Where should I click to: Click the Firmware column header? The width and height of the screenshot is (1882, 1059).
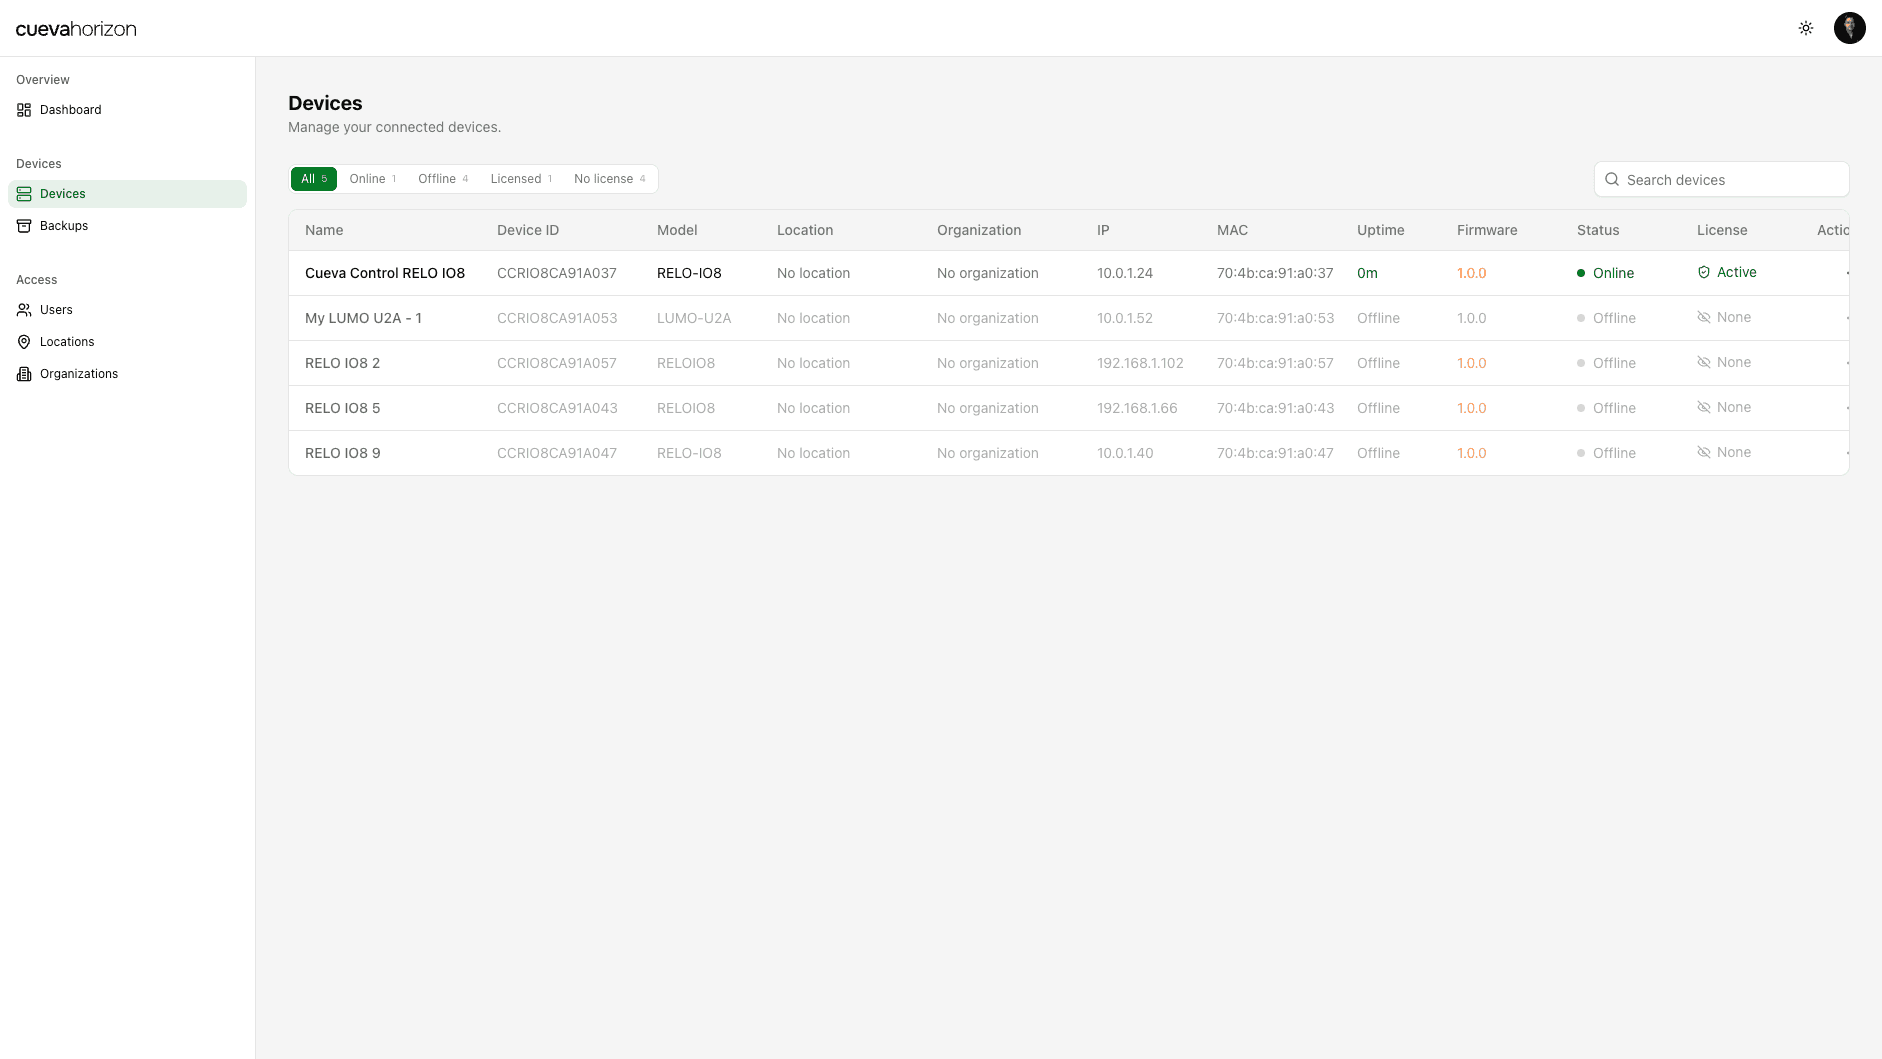pyautogui.click(x=1487, y=230)
